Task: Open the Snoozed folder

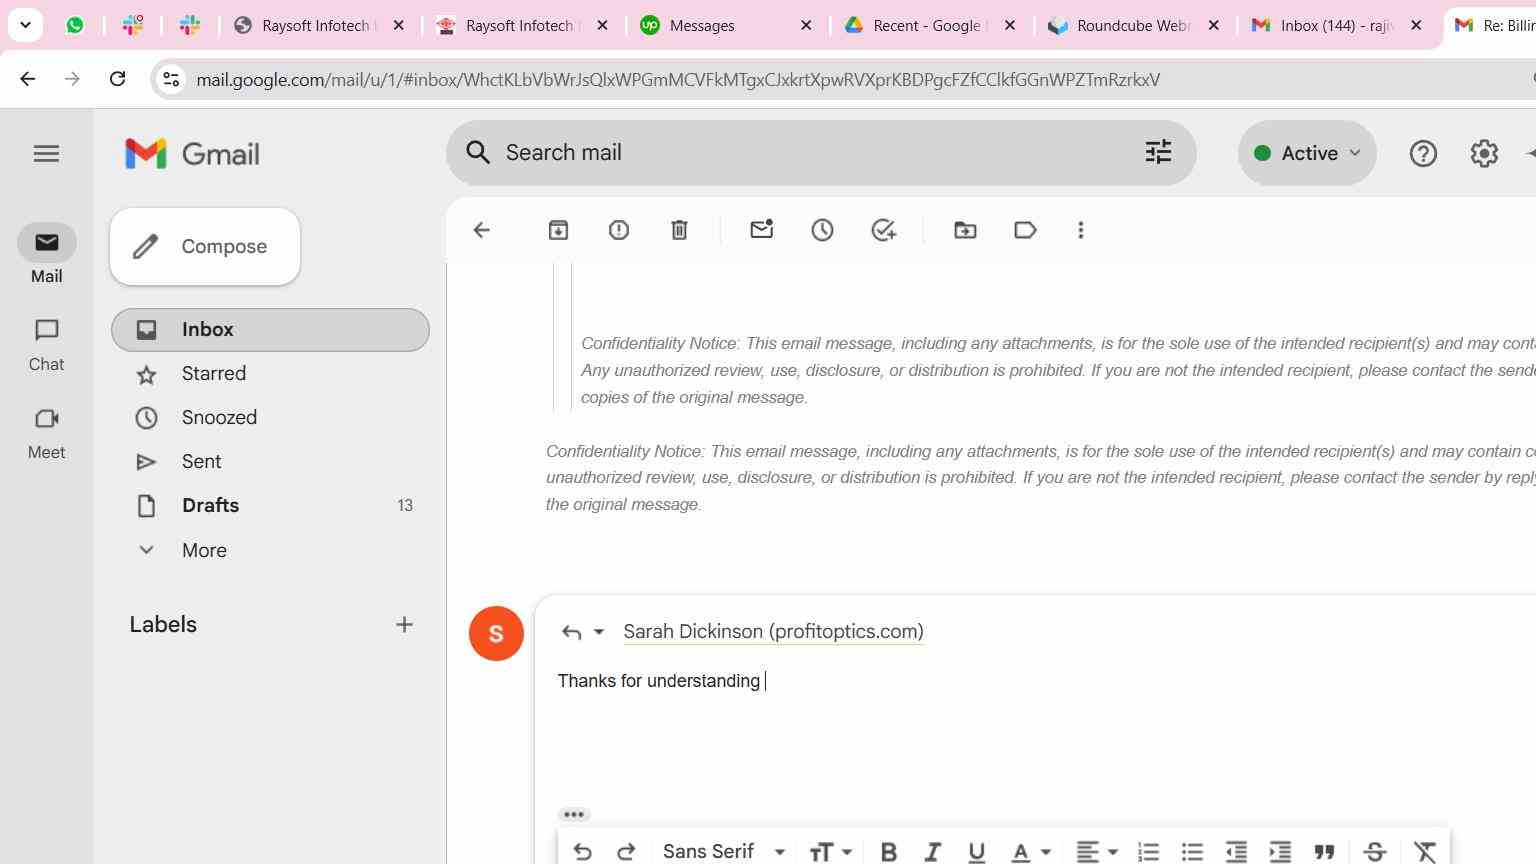Action: point(270,418)
